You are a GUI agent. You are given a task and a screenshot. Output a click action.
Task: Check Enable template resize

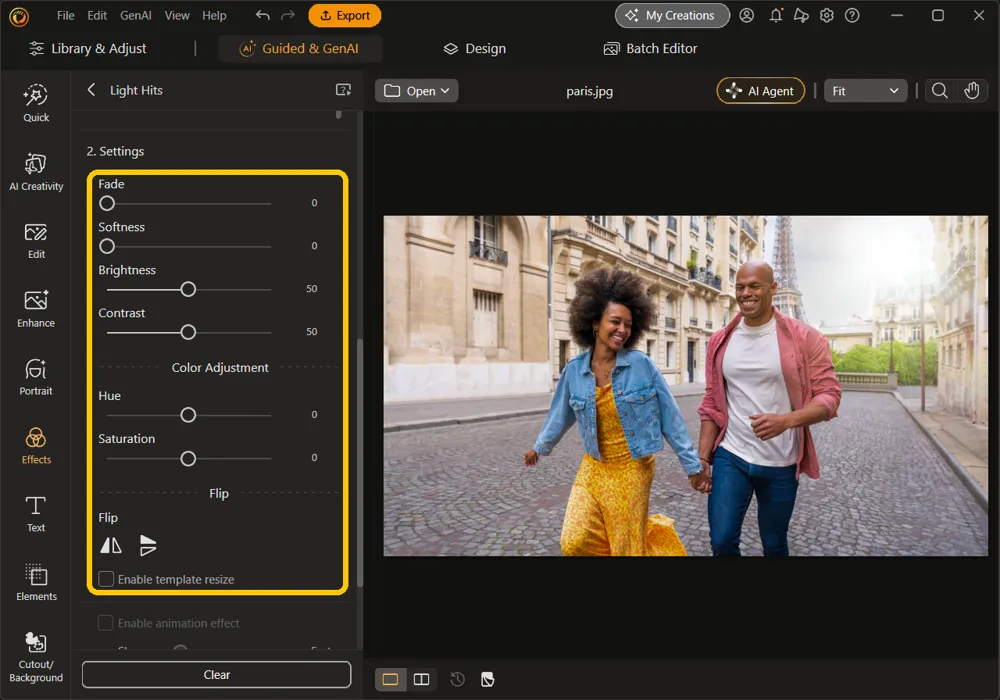point(106,579)
